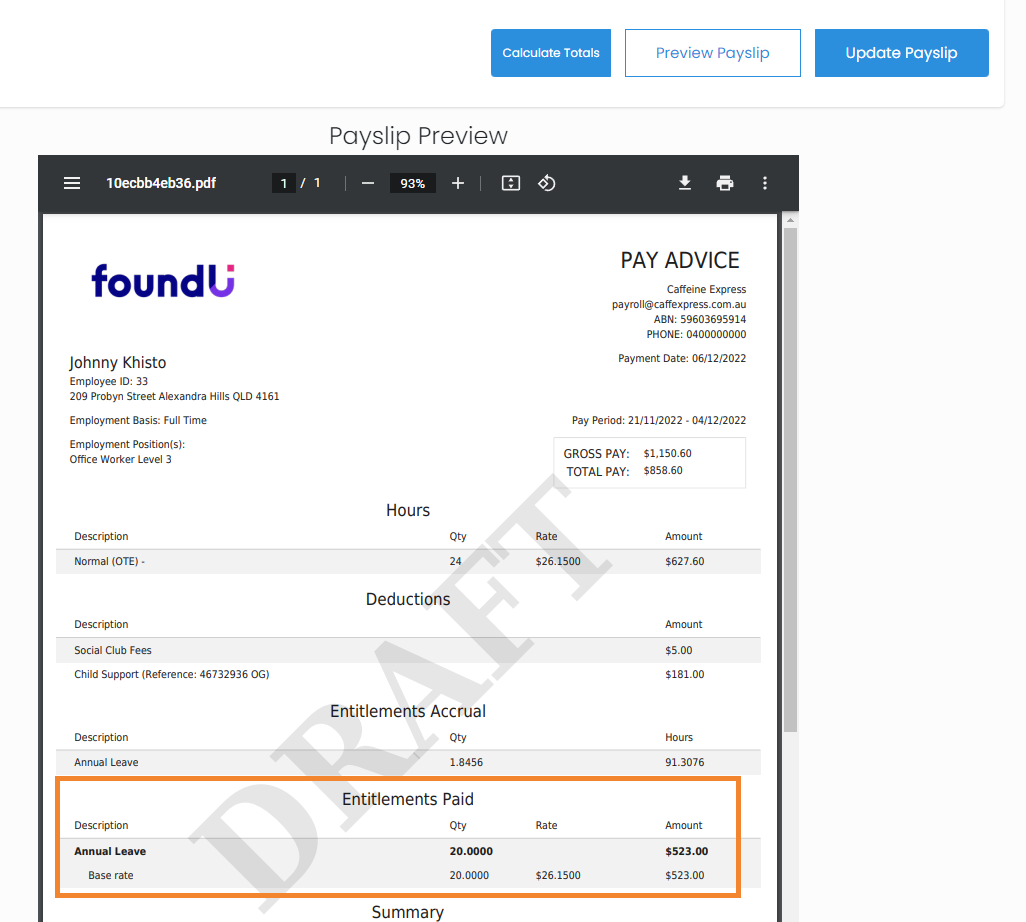Viewport: 1026px width, 922px height.
Task: Click the Update Payslip button
Action: pyautogui.click(x=901, y=53)
